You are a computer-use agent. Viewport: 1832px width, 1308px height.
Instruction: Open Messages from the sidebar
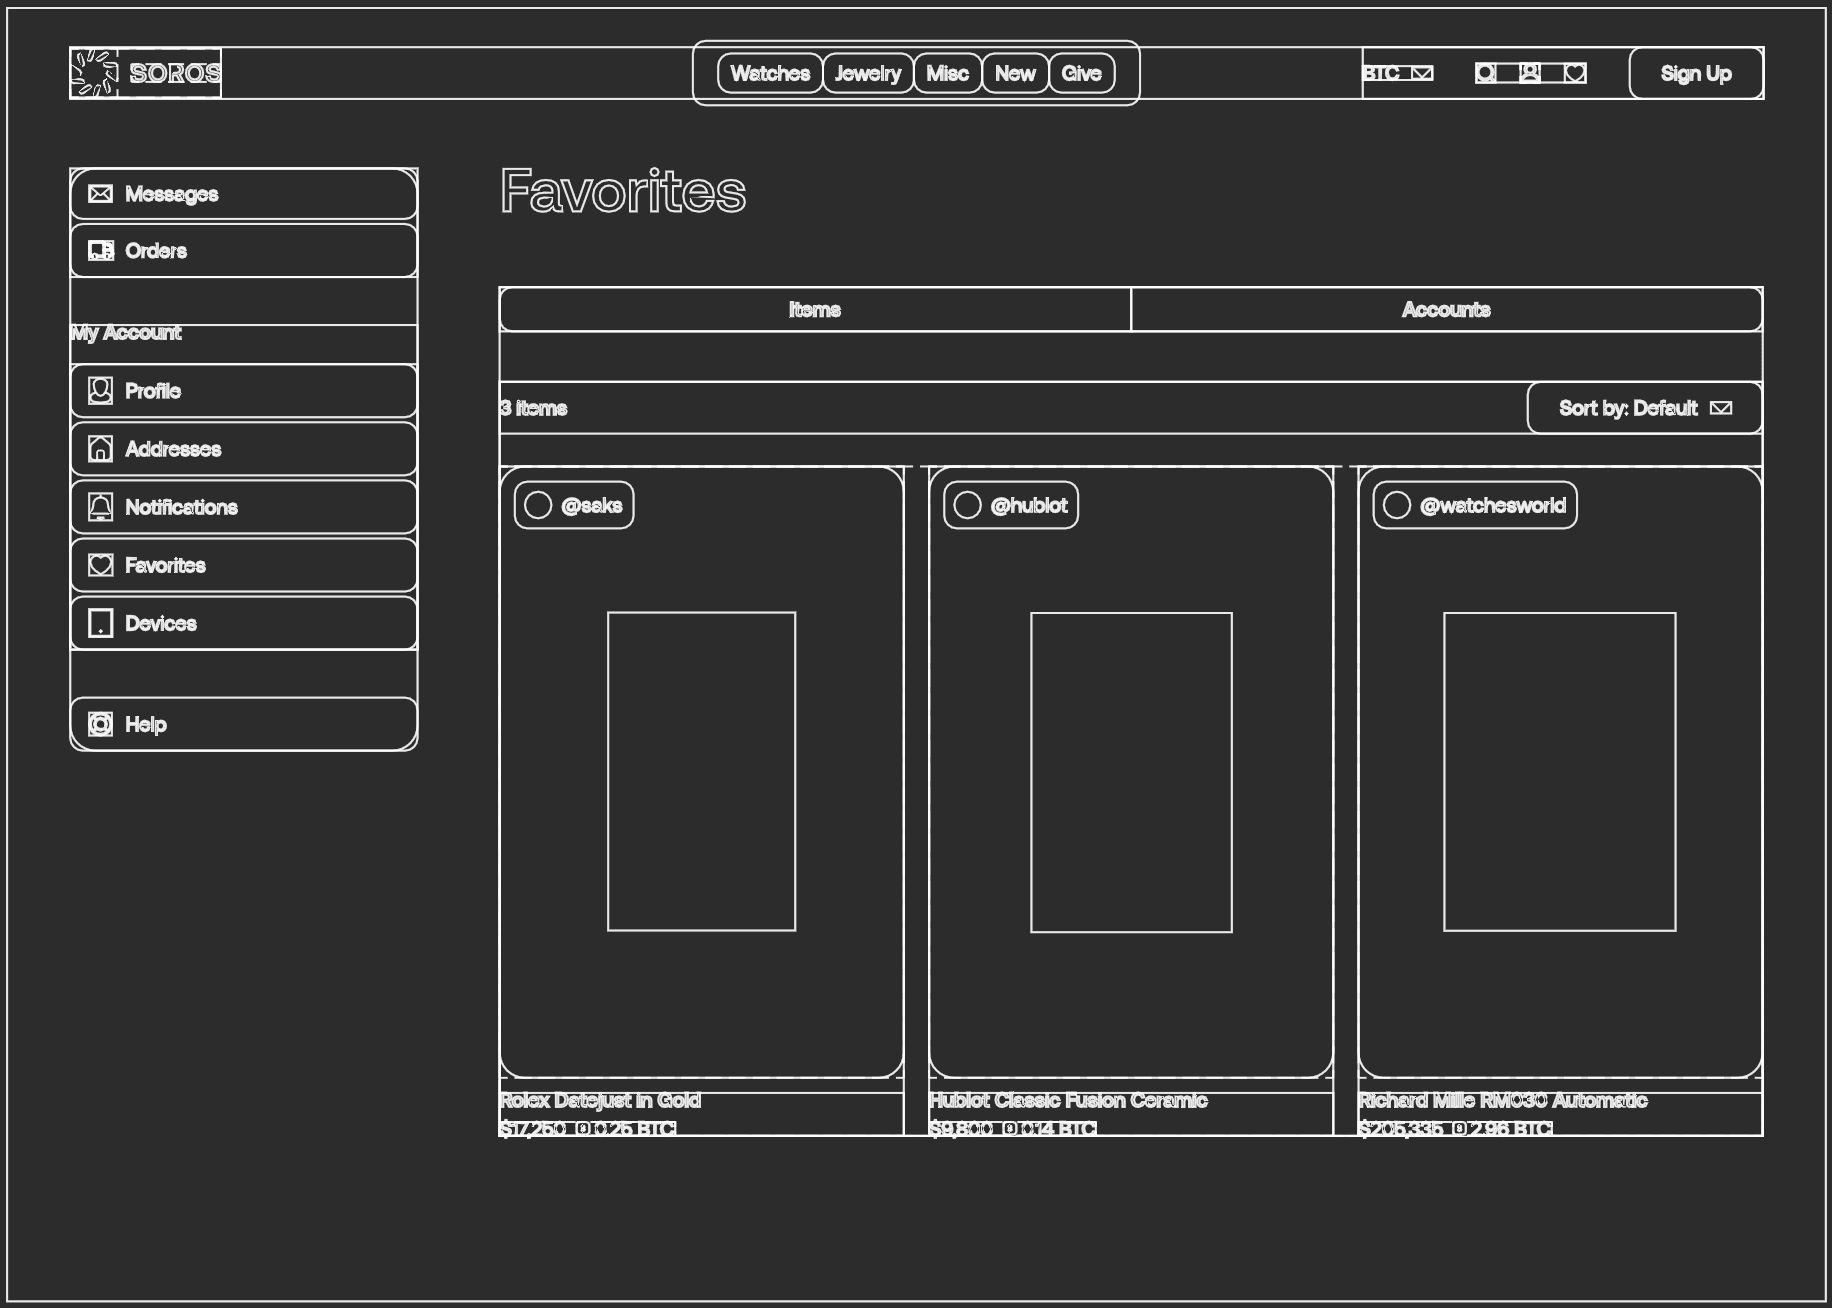(x=244, y=194)
